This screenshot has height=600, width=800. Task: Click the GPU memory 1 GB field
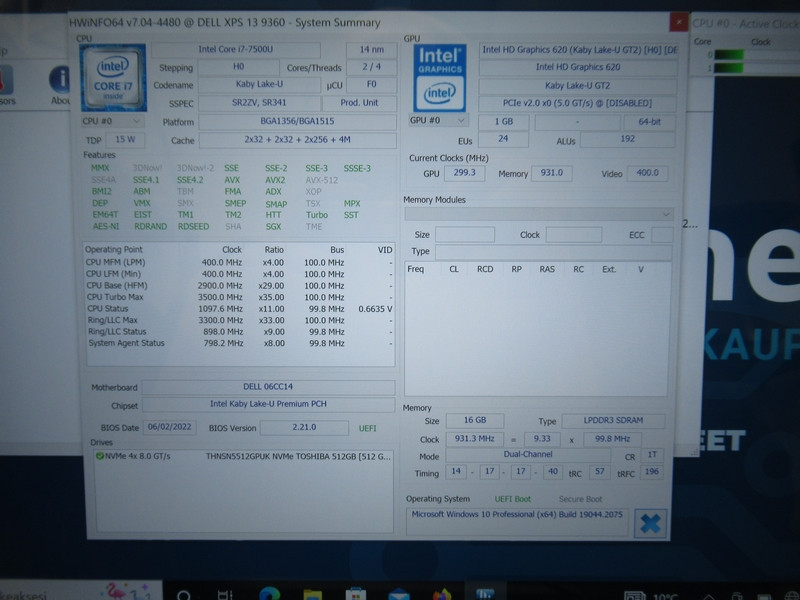pos(503,121)
